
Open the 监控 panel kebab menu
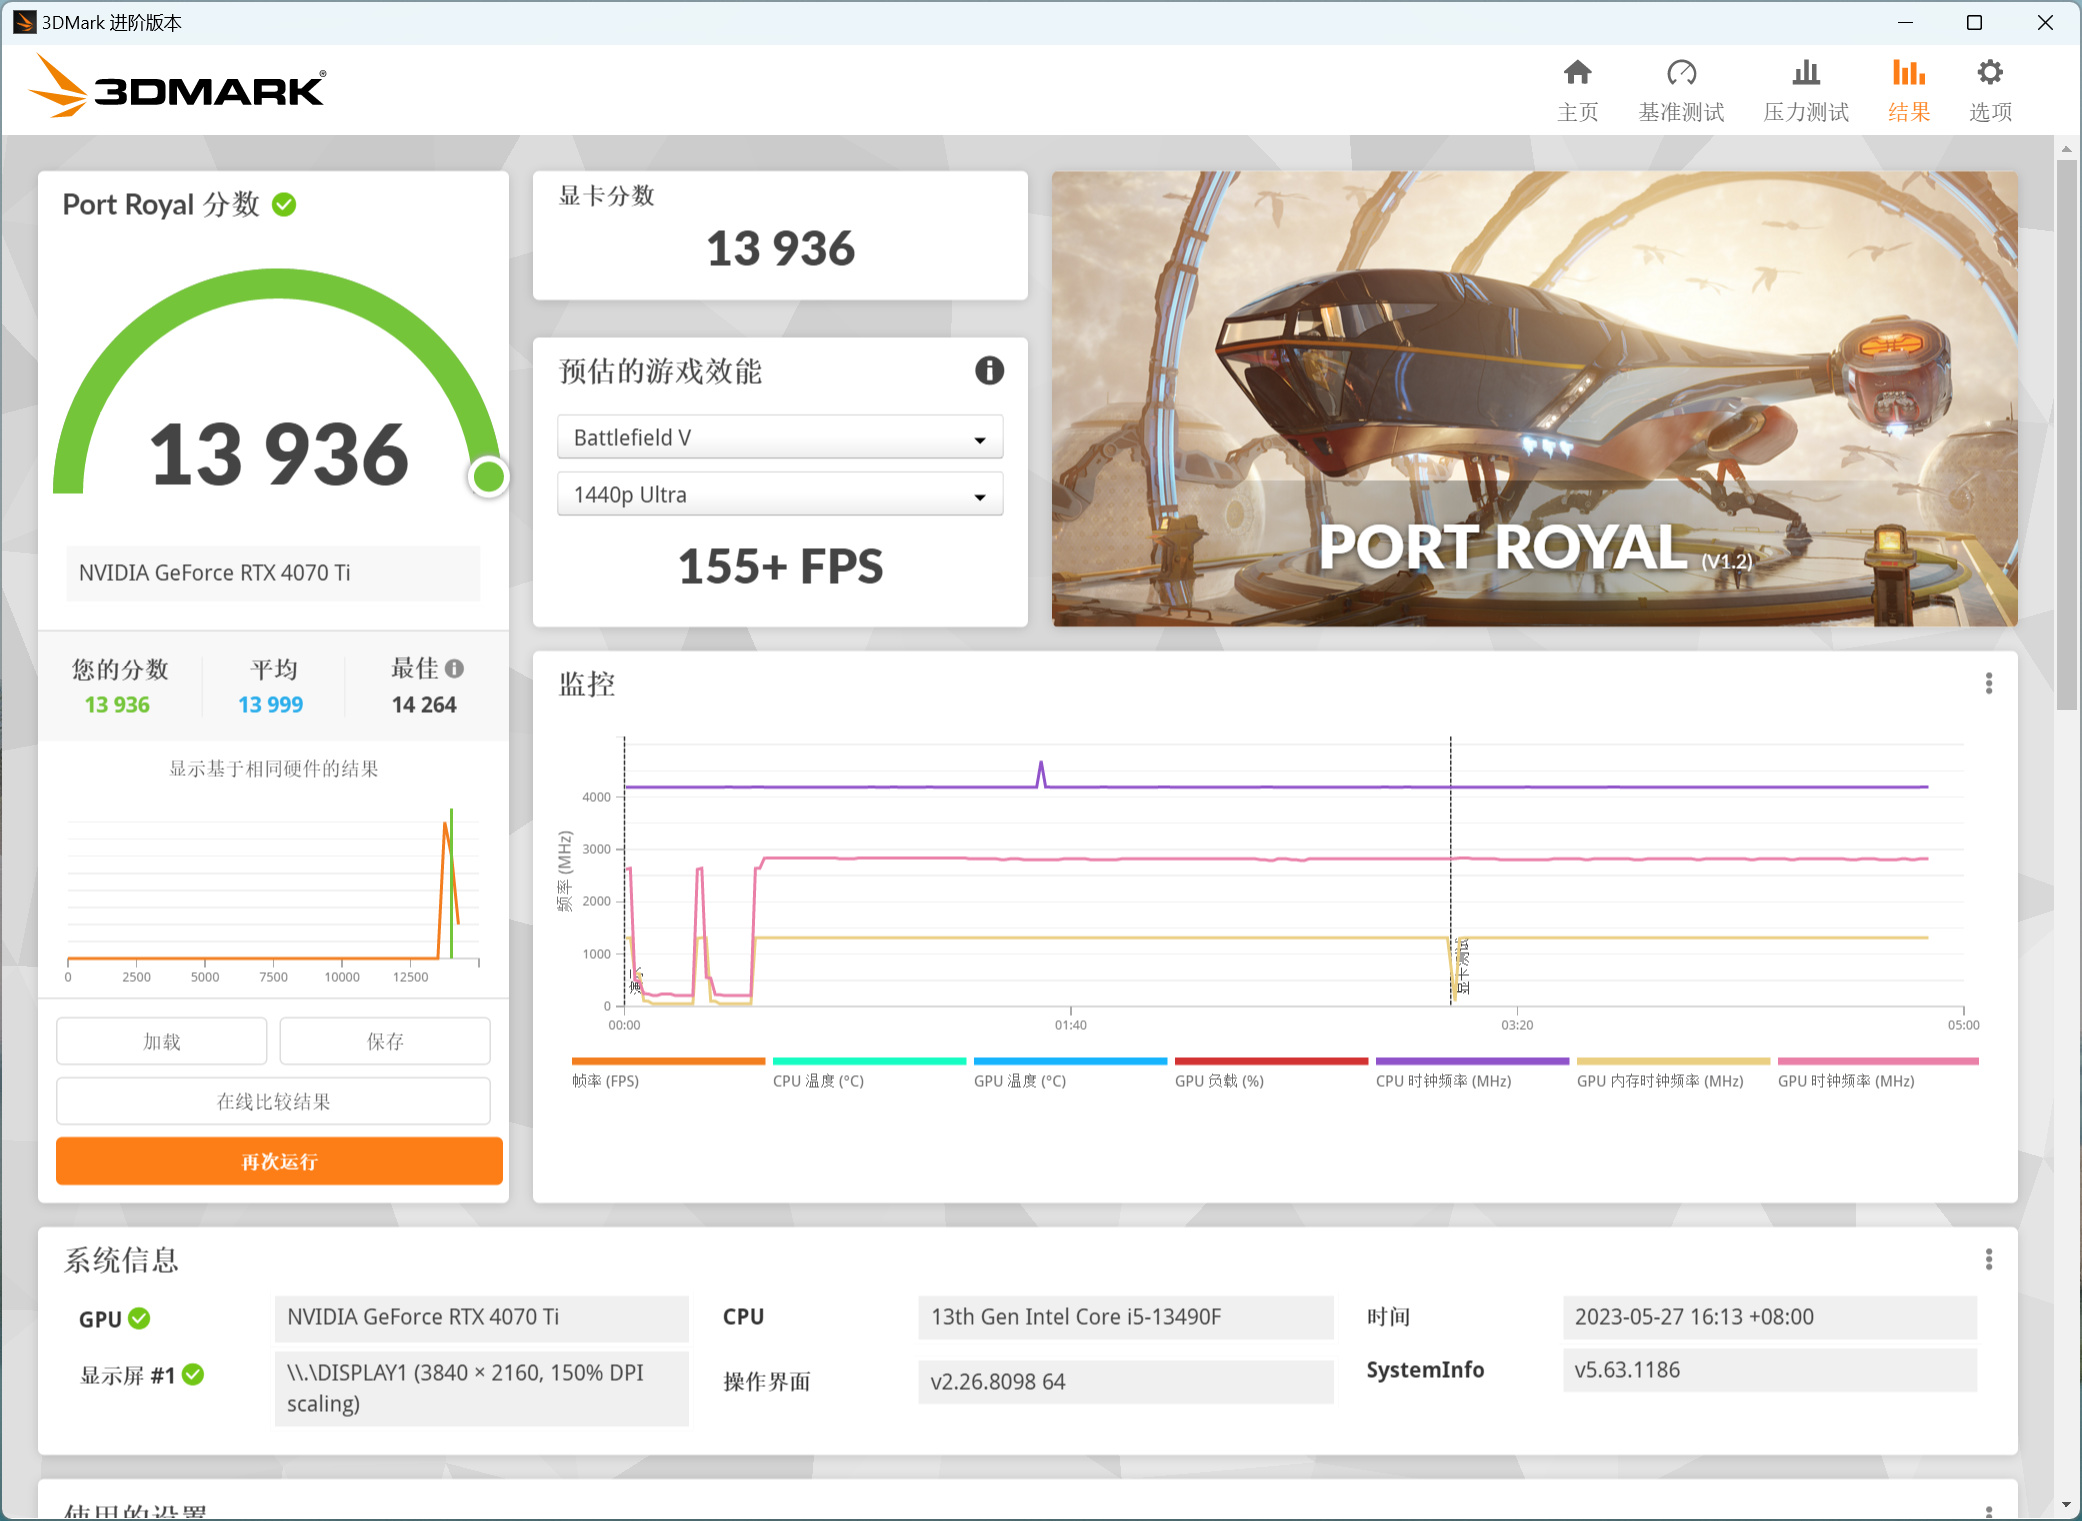[1988, 683]
